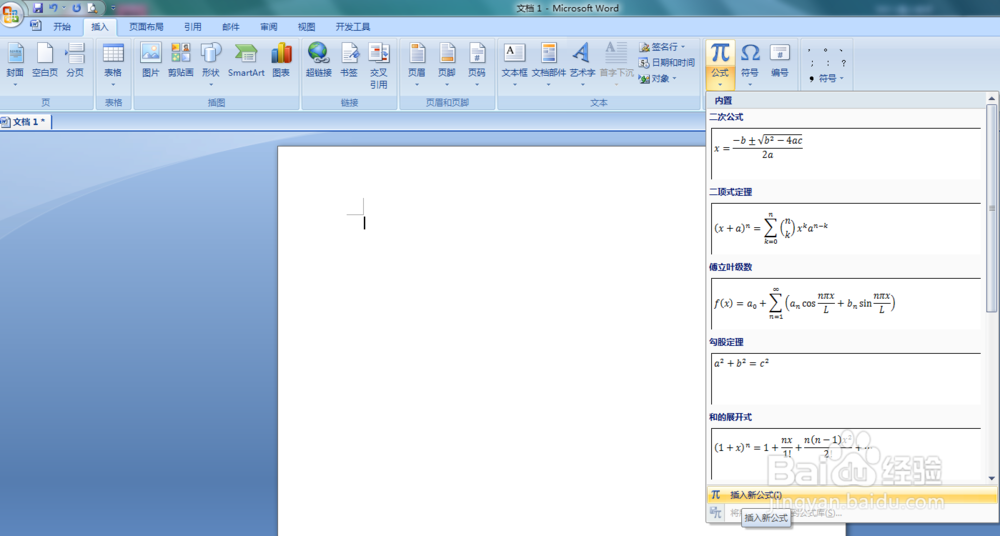
Task: Undo the last action in quick access toolbar
Action: [53, 8]
